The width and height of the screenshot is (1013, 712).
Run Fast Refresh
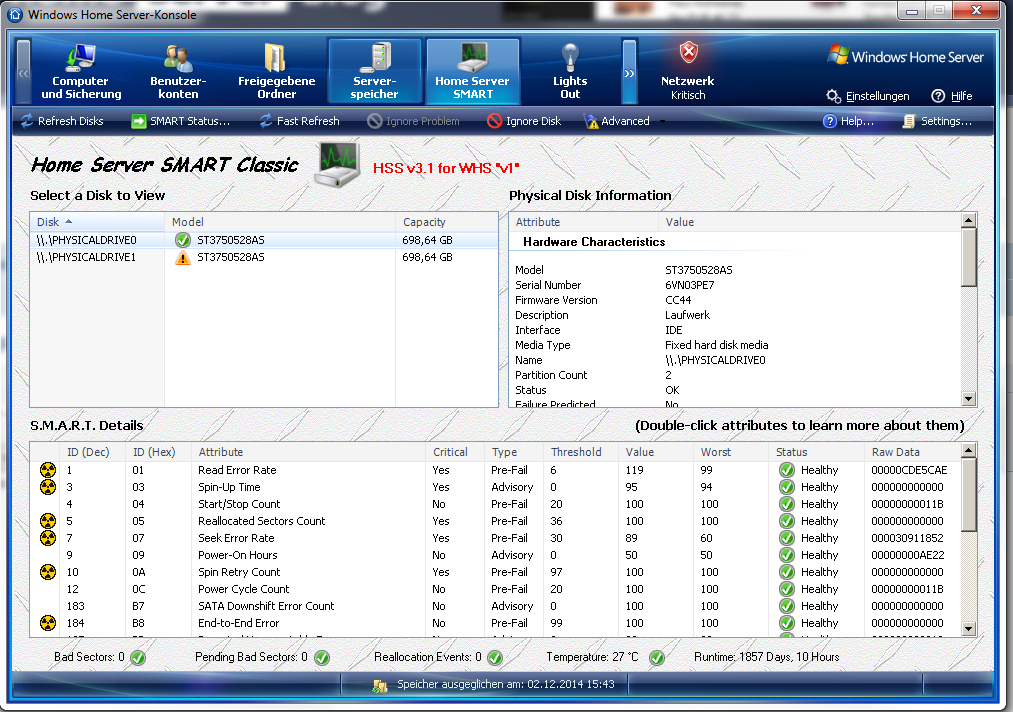(x=300, y=121)
